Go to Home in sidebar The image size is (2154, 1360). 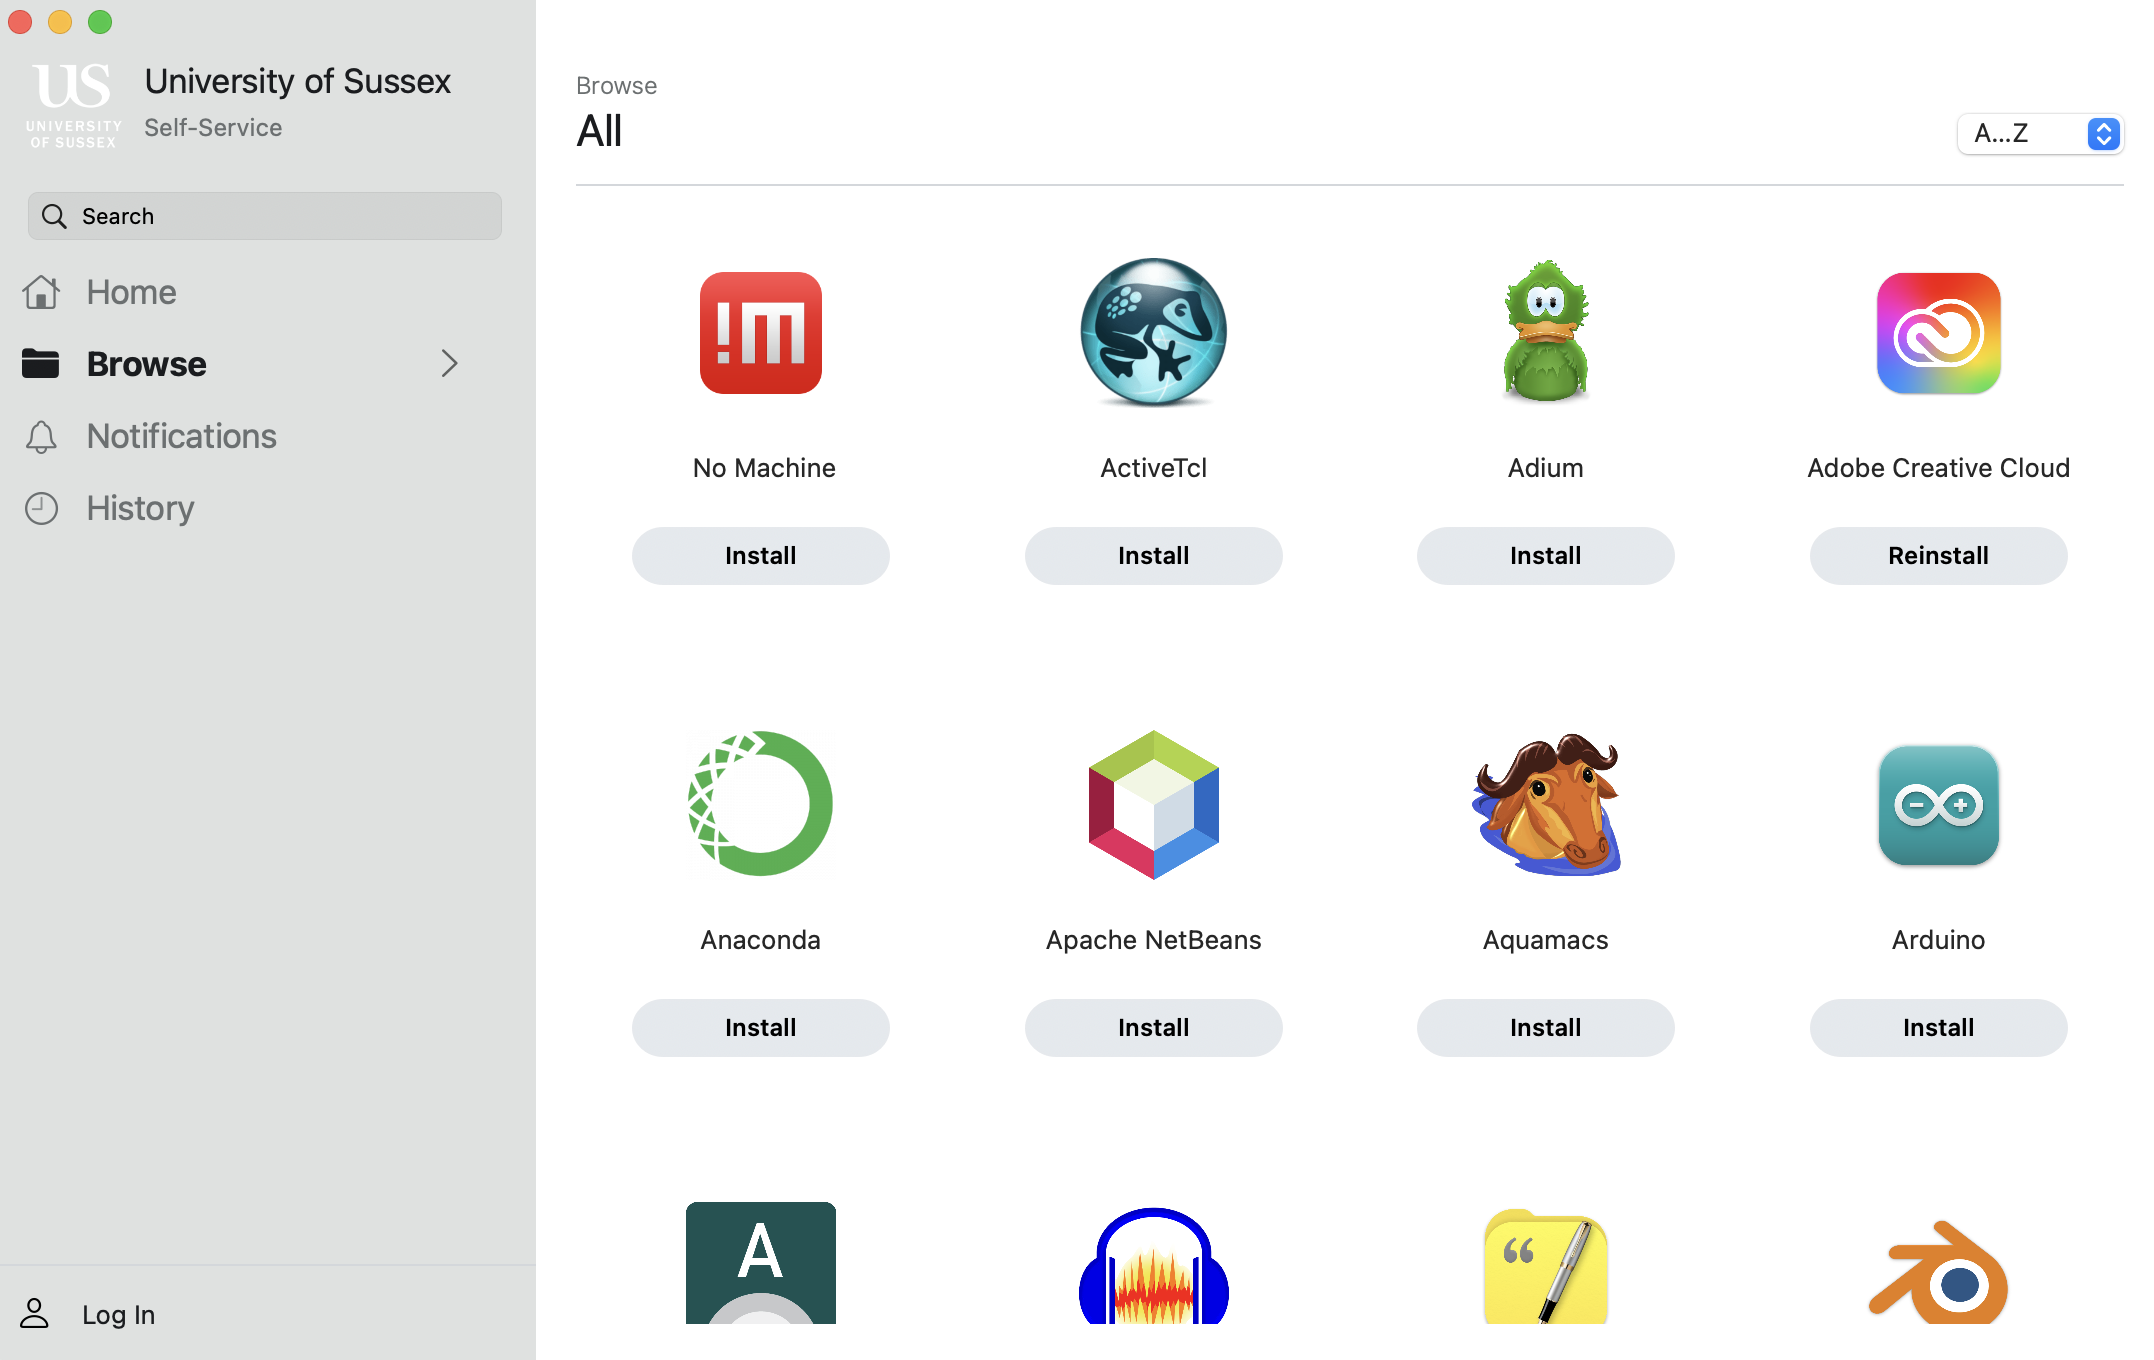click(x=132, y=292)
